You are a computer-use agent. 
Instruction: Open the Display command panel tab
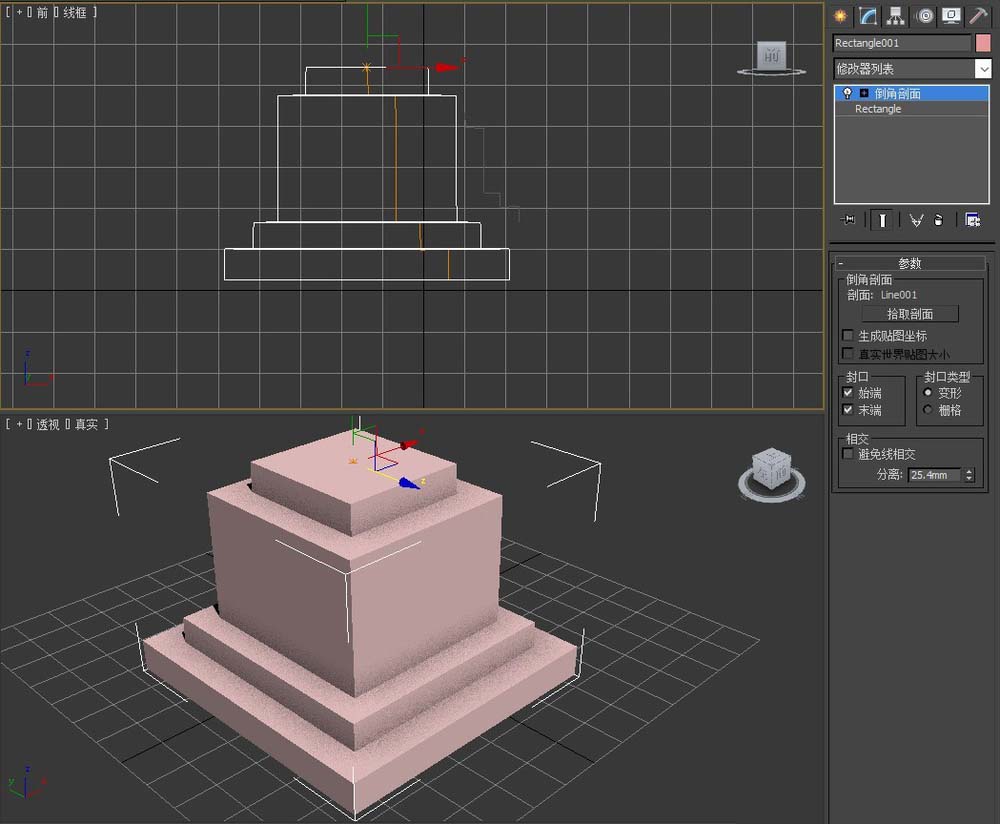coord(951,16)
